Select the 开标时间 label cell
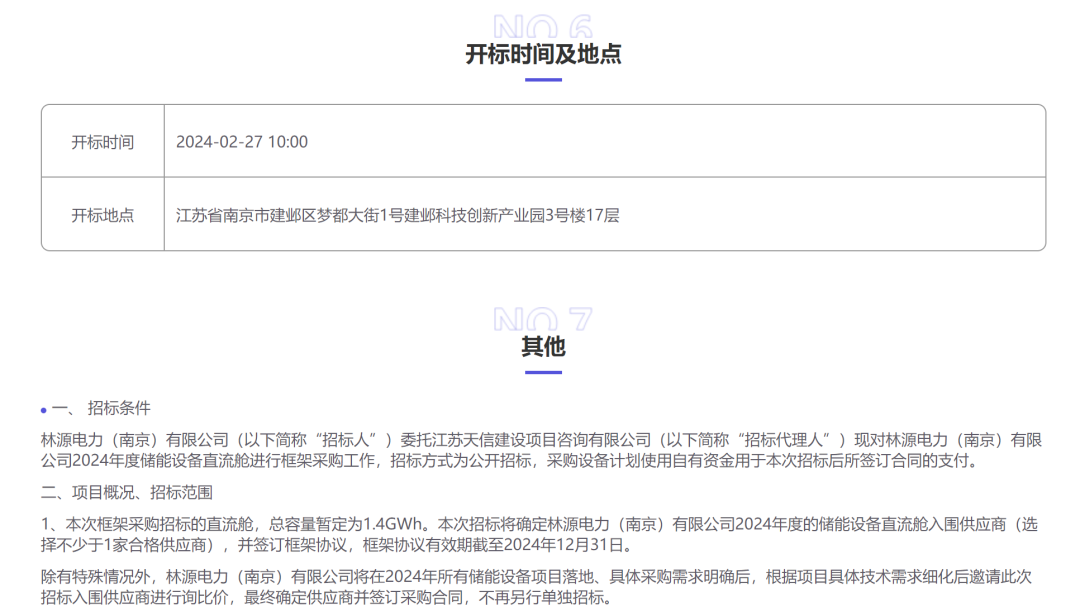 click(x=103, y=142)
